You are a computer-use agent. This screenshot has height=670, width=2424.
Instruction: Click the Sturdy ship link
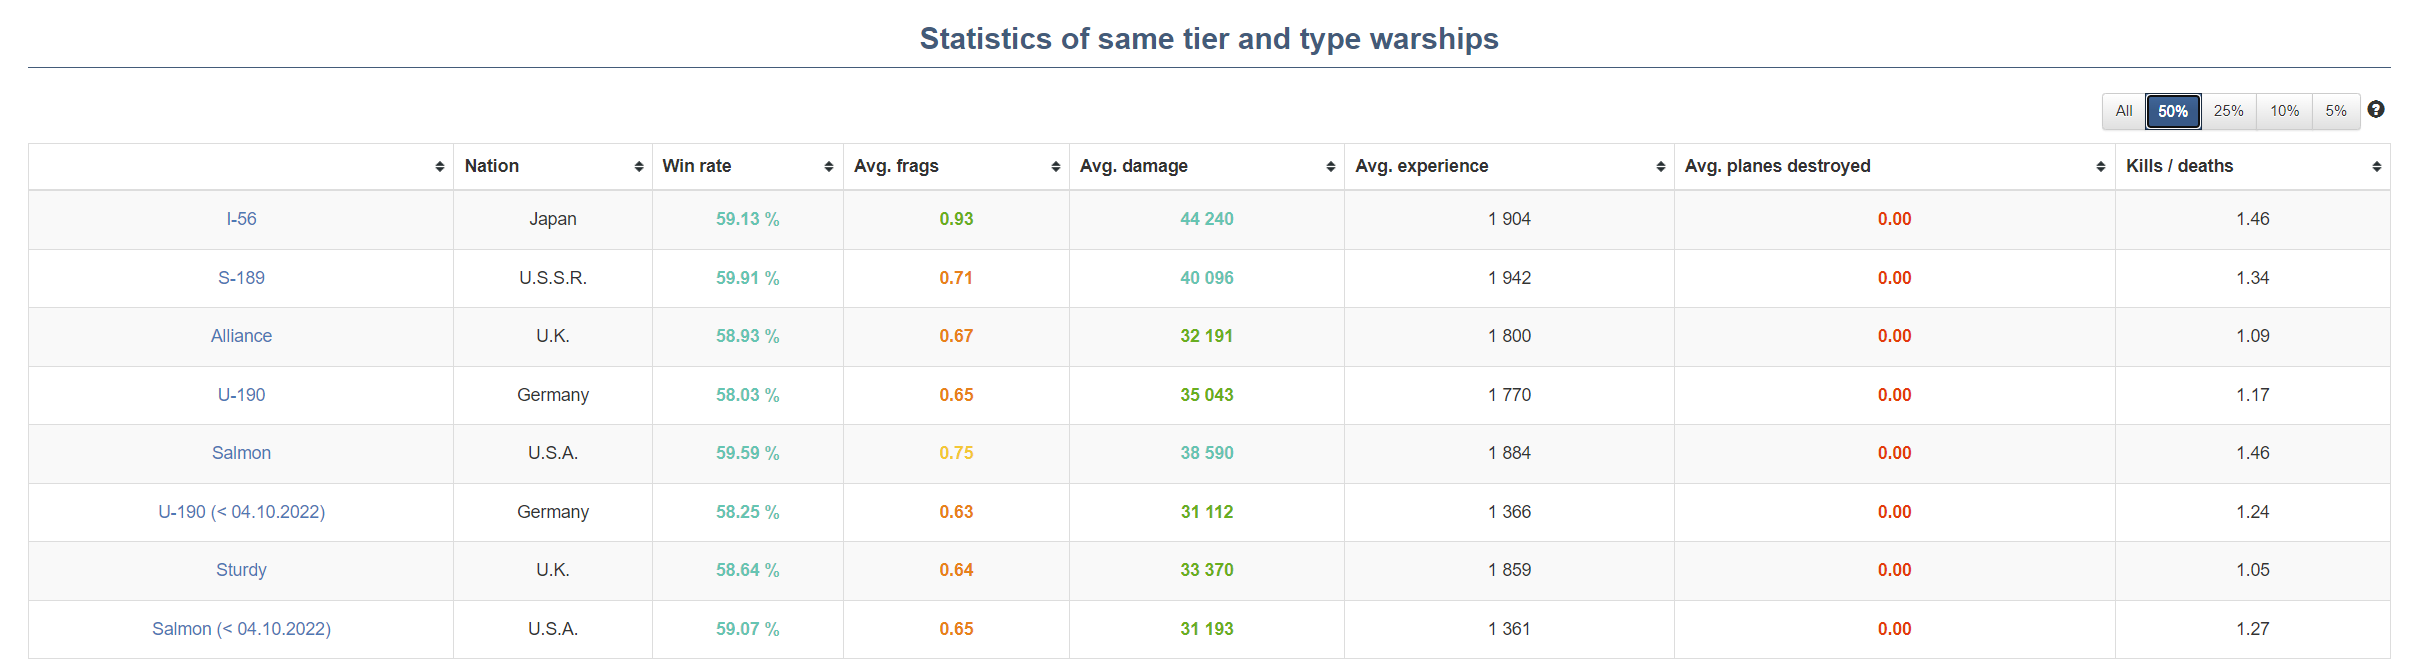(x=241, y=570)
